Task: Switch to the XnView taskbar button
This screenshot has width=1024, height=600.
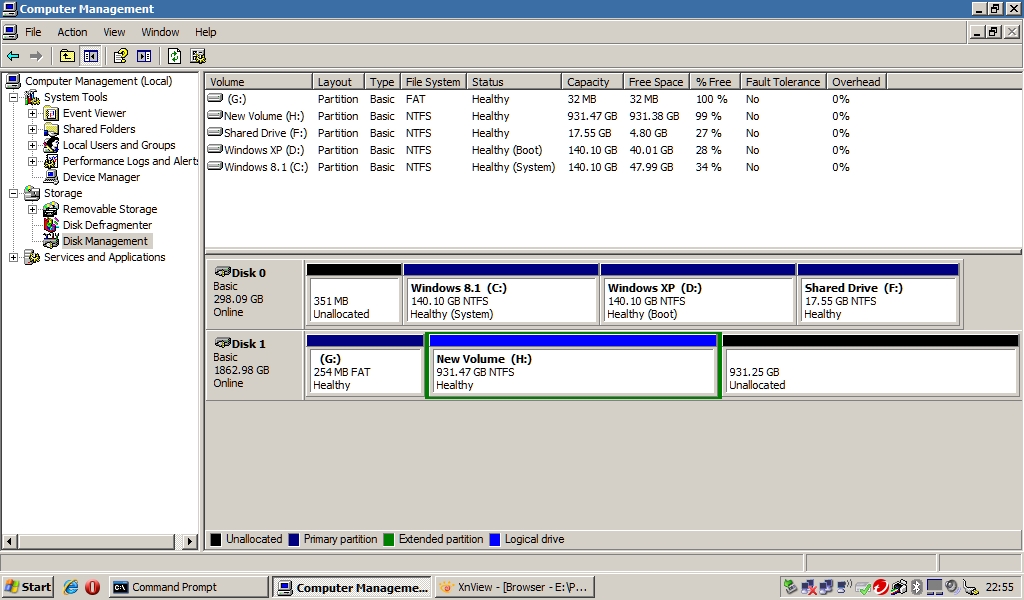Action: click(515, 587)
